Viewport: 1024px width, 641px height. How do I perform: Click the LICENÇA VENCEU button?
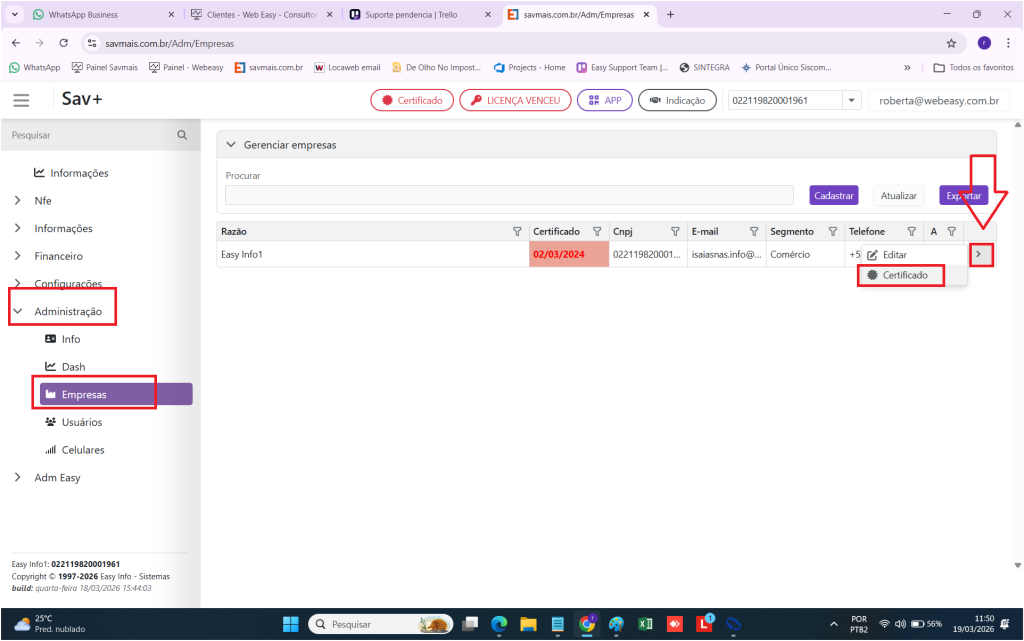(515, 100)
